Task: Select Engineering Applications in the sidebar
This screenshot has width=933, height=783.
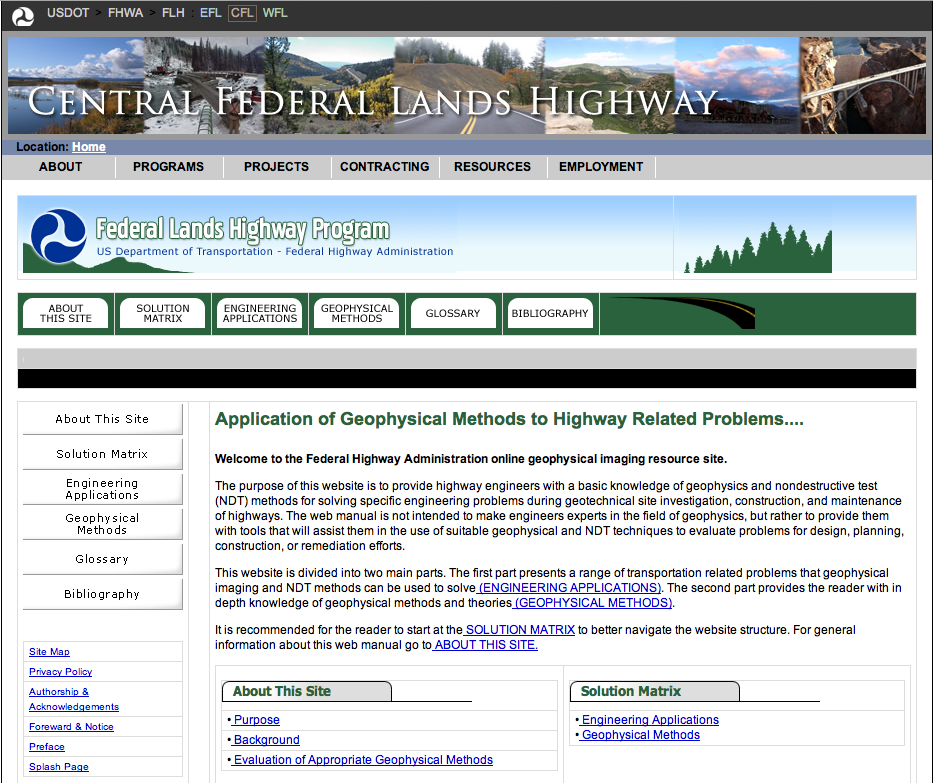Action: (102, 489)
